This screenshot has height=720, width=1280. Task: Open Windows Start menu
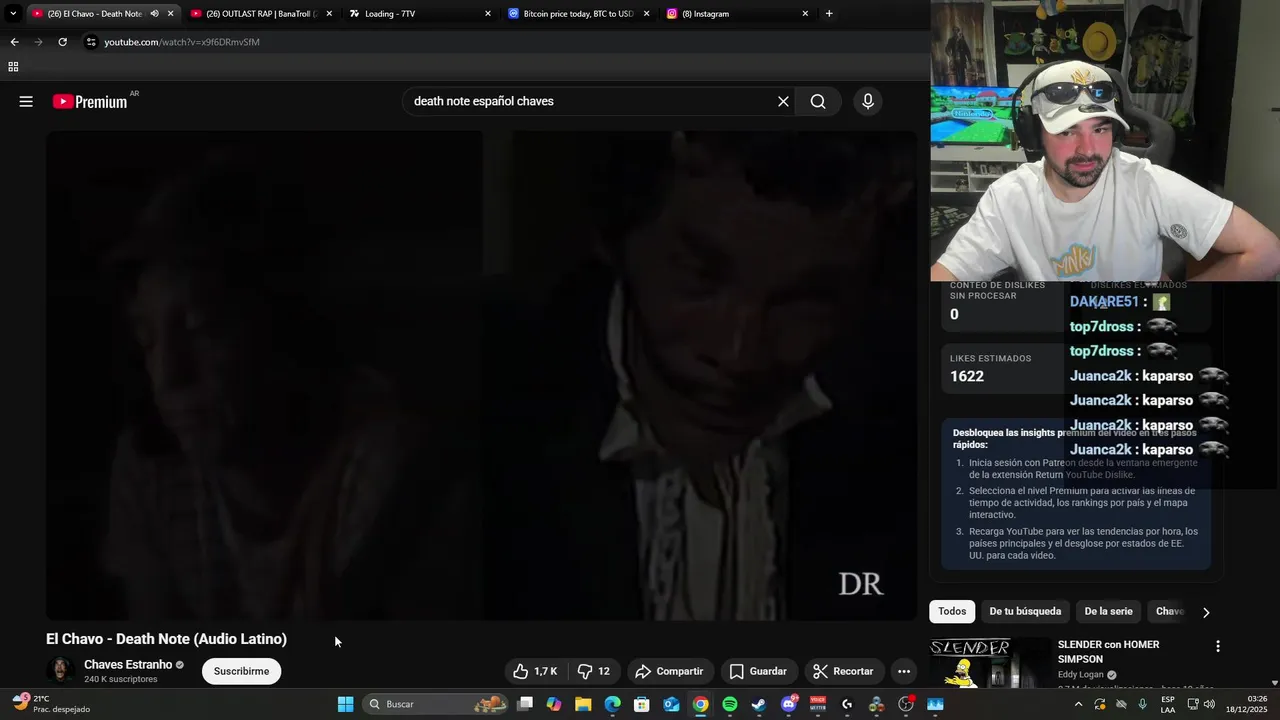click(x=345, y=704)
